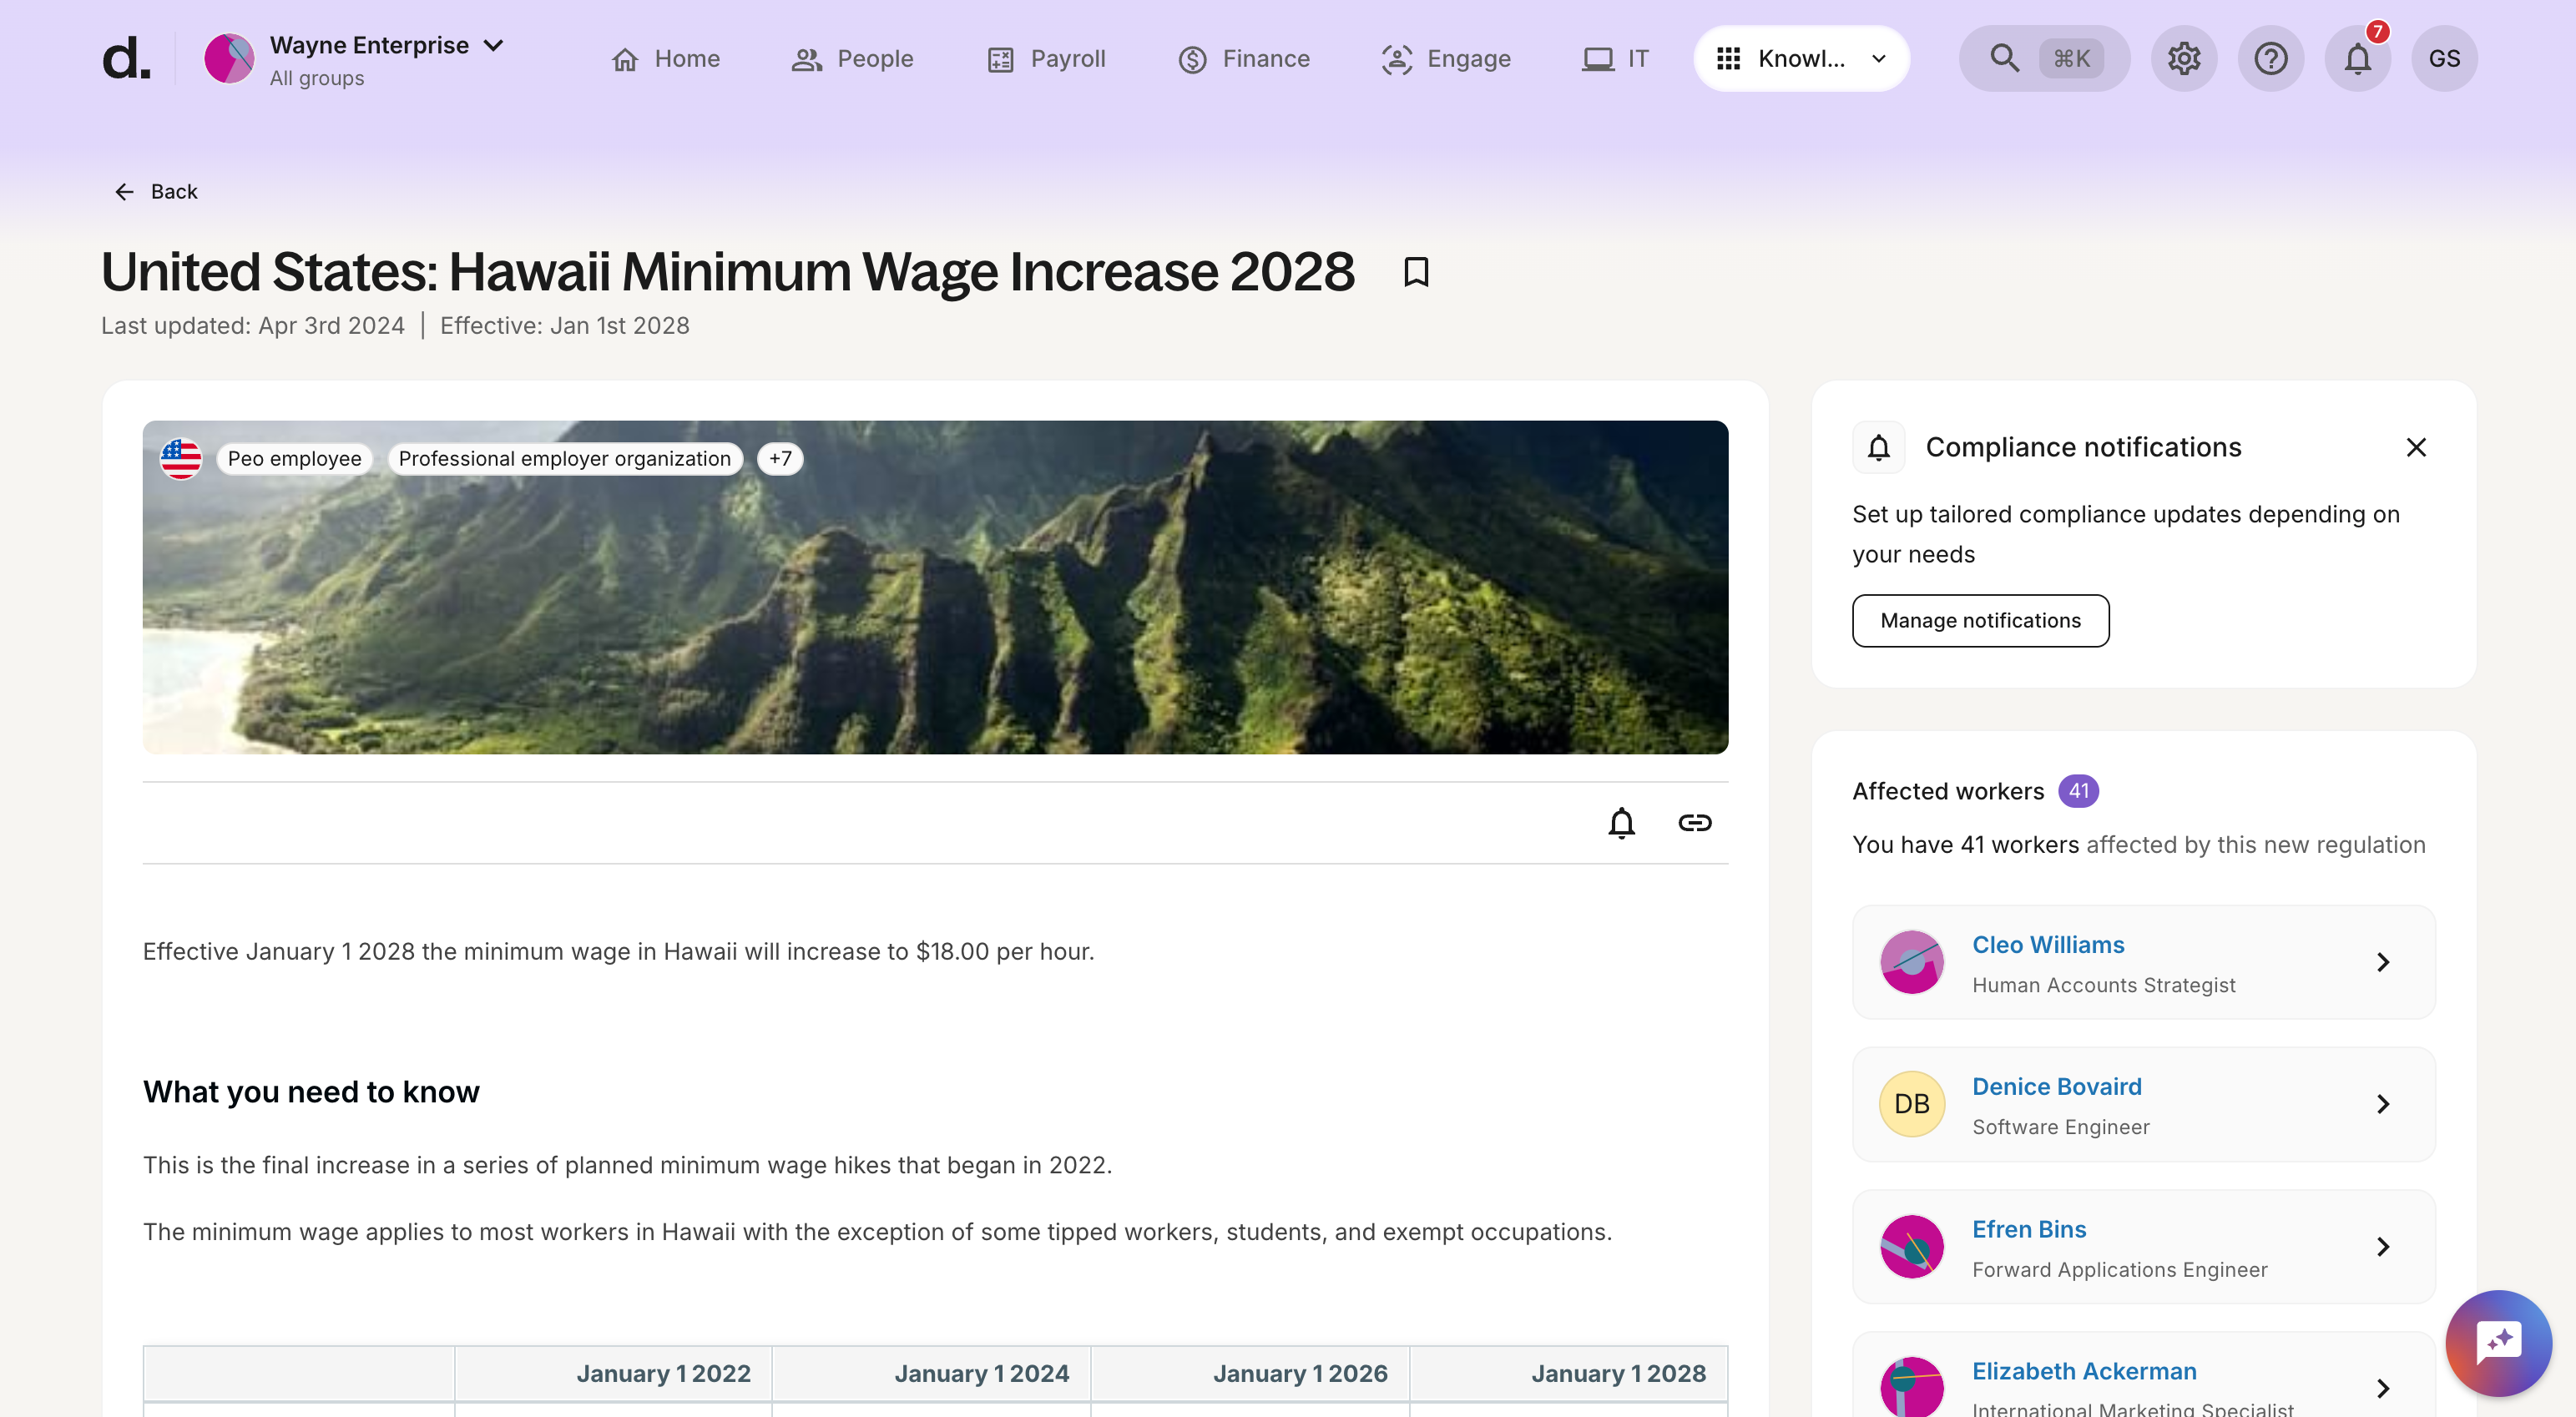This screenshot has height=1417, width=2576.
Task: Open the AI chat assistant bubble
Action: coord(2497,1342)
